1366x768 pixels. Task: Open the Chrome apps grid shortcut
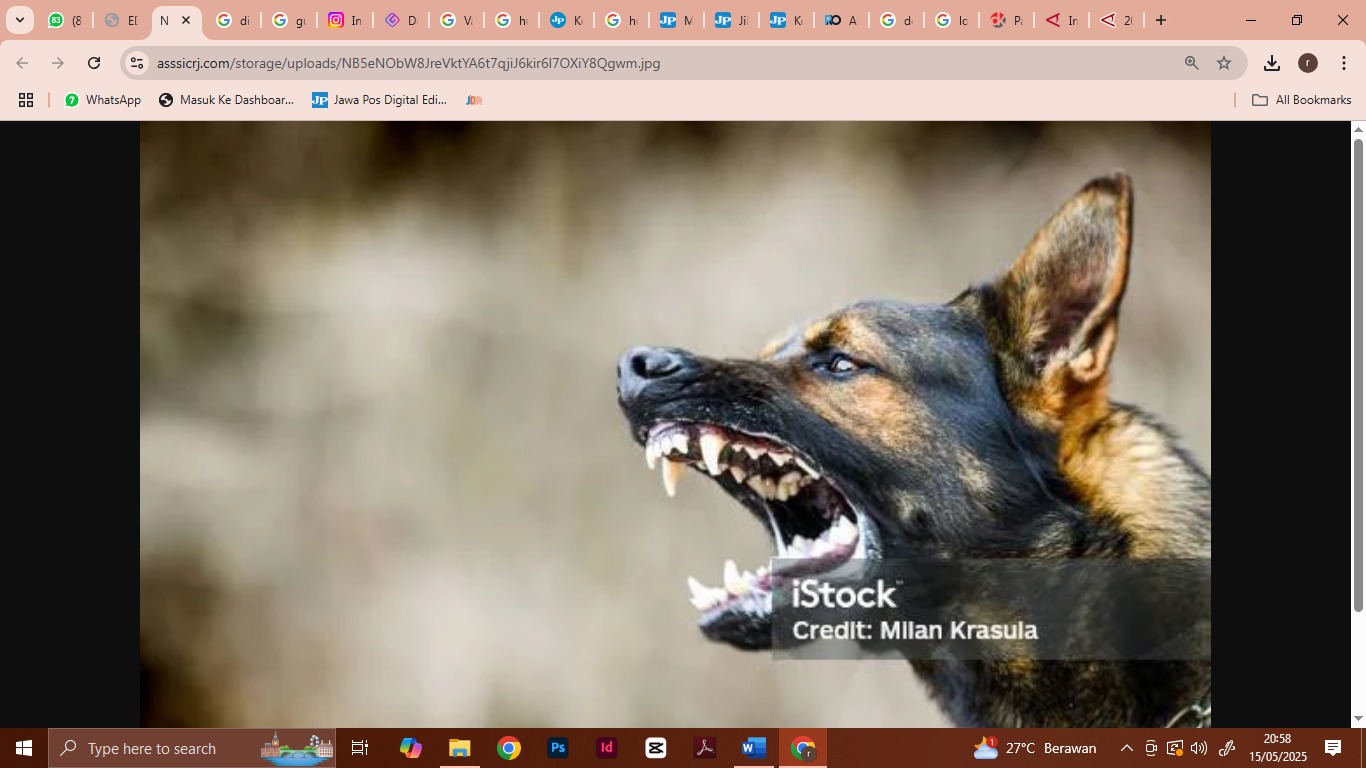[26, 100]
